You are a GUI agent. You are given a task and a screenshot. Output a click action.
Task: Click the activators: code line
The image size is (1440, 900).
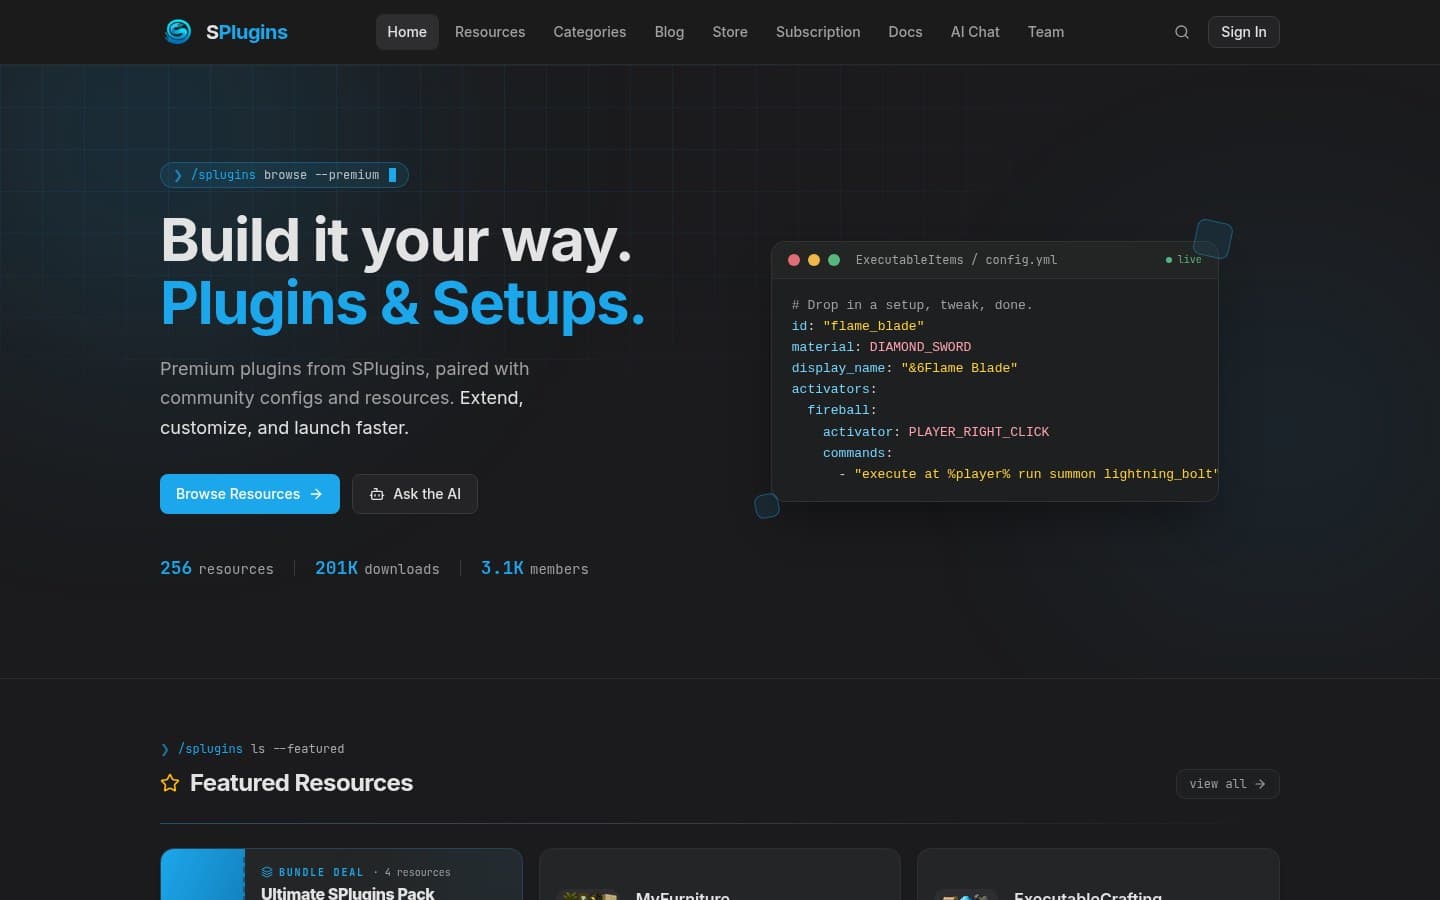[834, 389]
